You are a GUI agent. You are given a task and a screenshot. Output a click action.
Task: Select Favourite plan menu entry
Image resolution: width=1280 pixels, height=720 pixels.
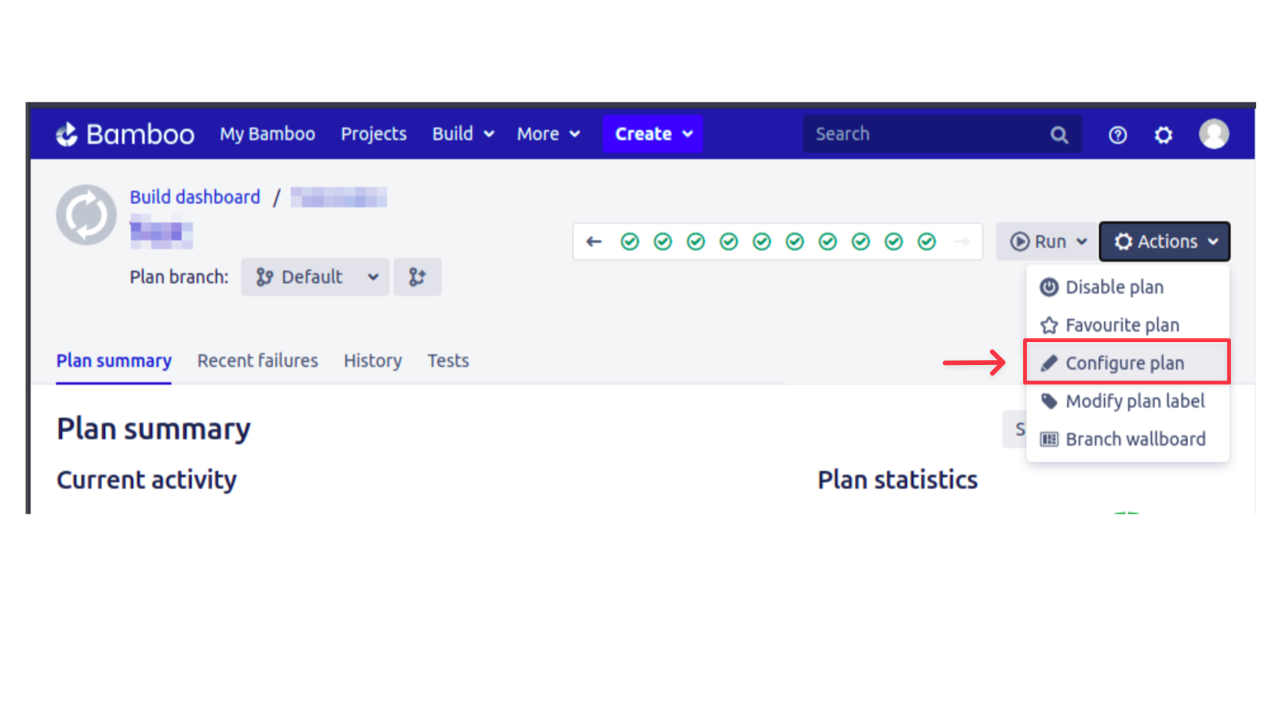coord(1122,325)
